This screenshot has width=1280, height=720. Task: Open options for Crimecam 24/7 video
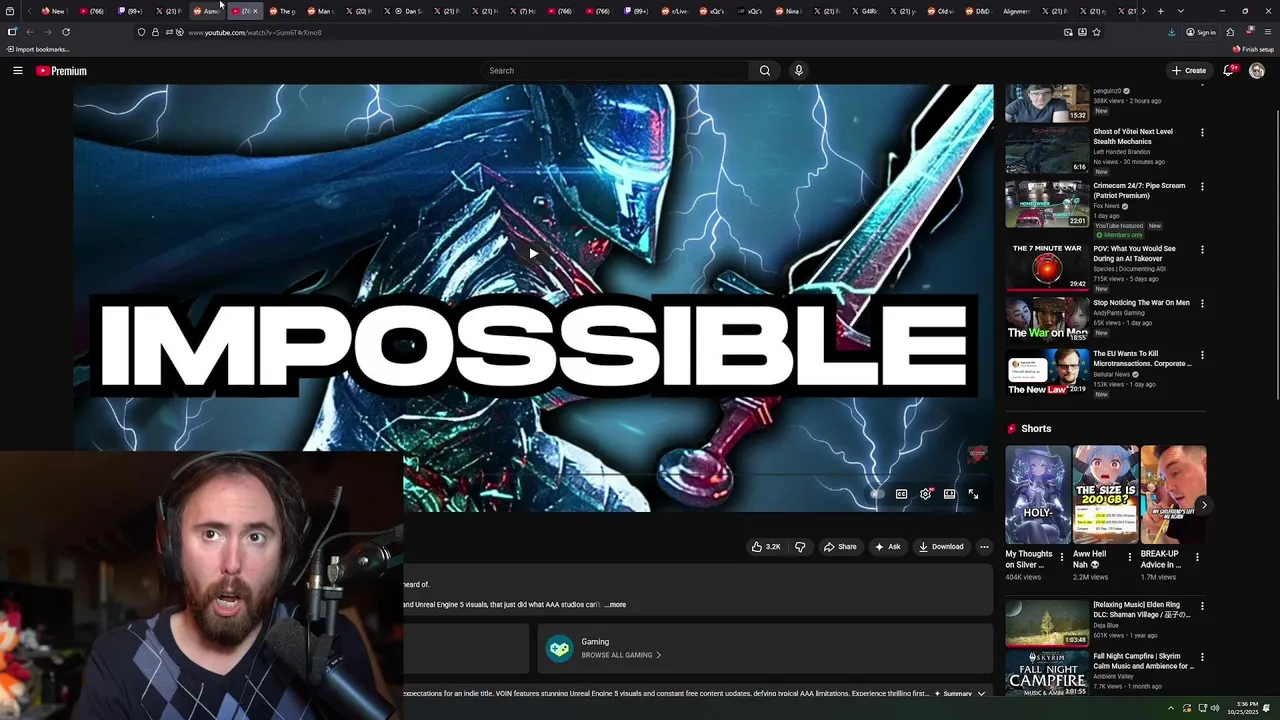(1202, 186)
